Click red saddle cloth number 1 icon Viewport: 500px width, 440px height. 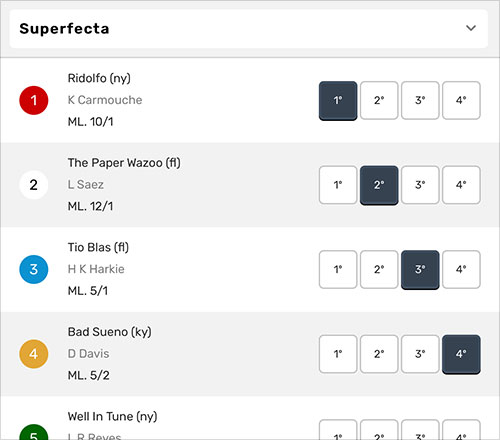coord(34,100)
